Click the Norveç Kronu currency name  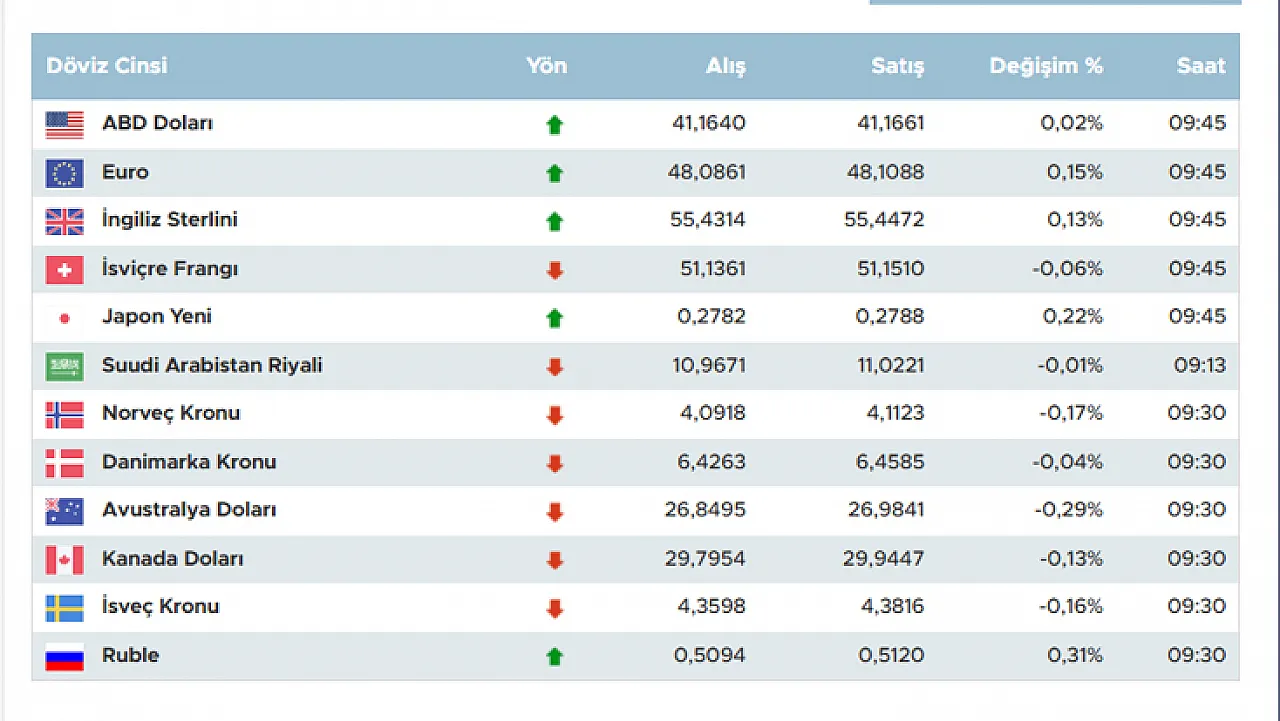171,413
